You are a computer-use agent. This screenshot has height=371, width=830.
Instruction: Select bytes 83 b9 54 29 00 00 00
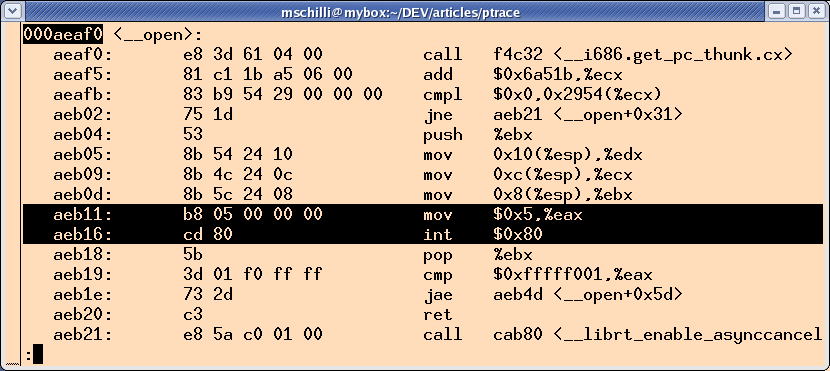[x=282, y=95]
